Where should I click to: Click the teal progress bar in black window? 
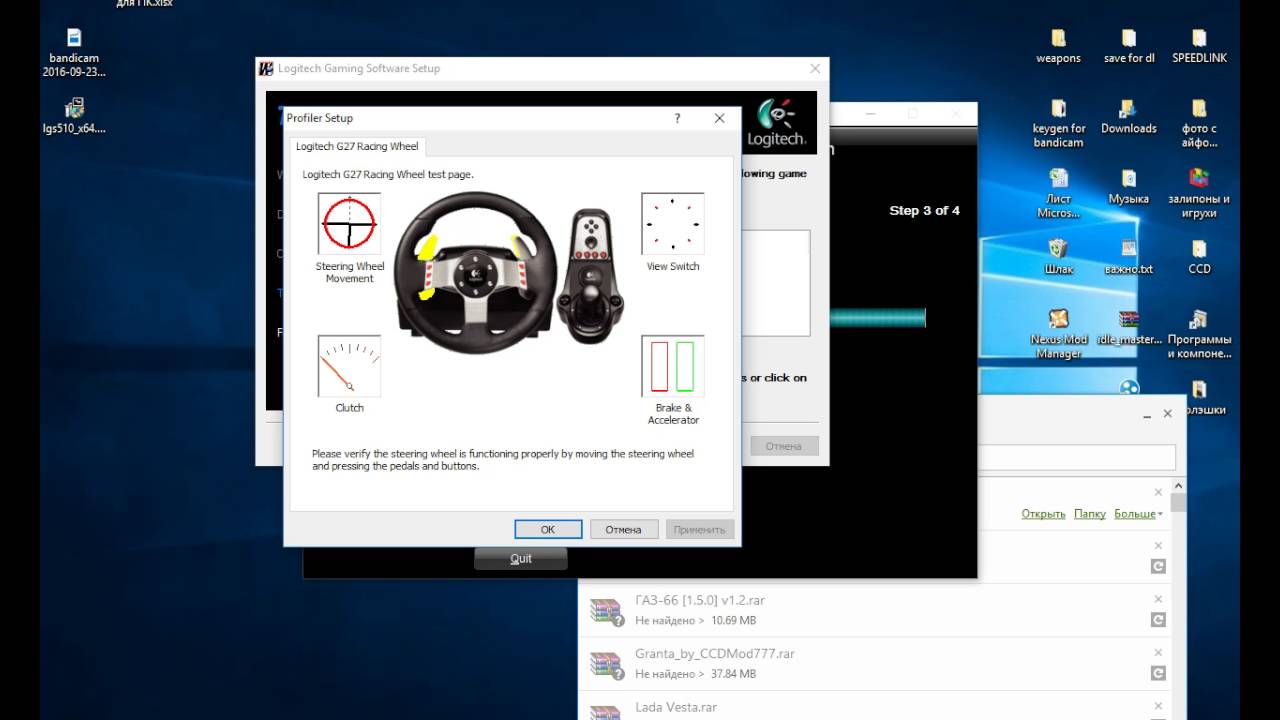tap(877, 318)
